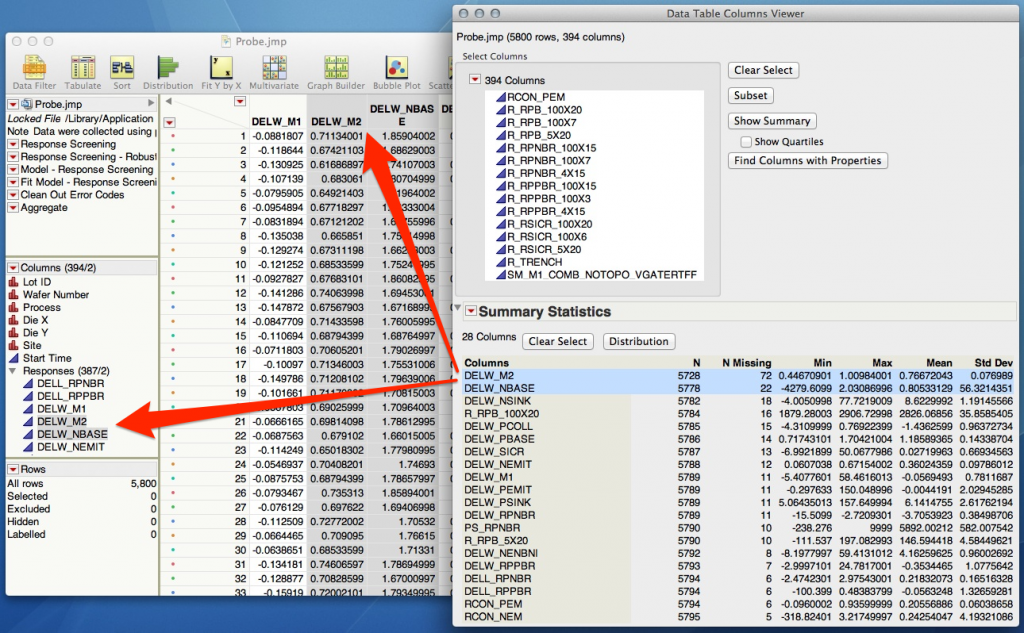Image resolution: width=1024 pixels, height=633 pixels.
Task: Select R_RPPBR_100X3 in viewer column list
Action: (x=549, y=199)
